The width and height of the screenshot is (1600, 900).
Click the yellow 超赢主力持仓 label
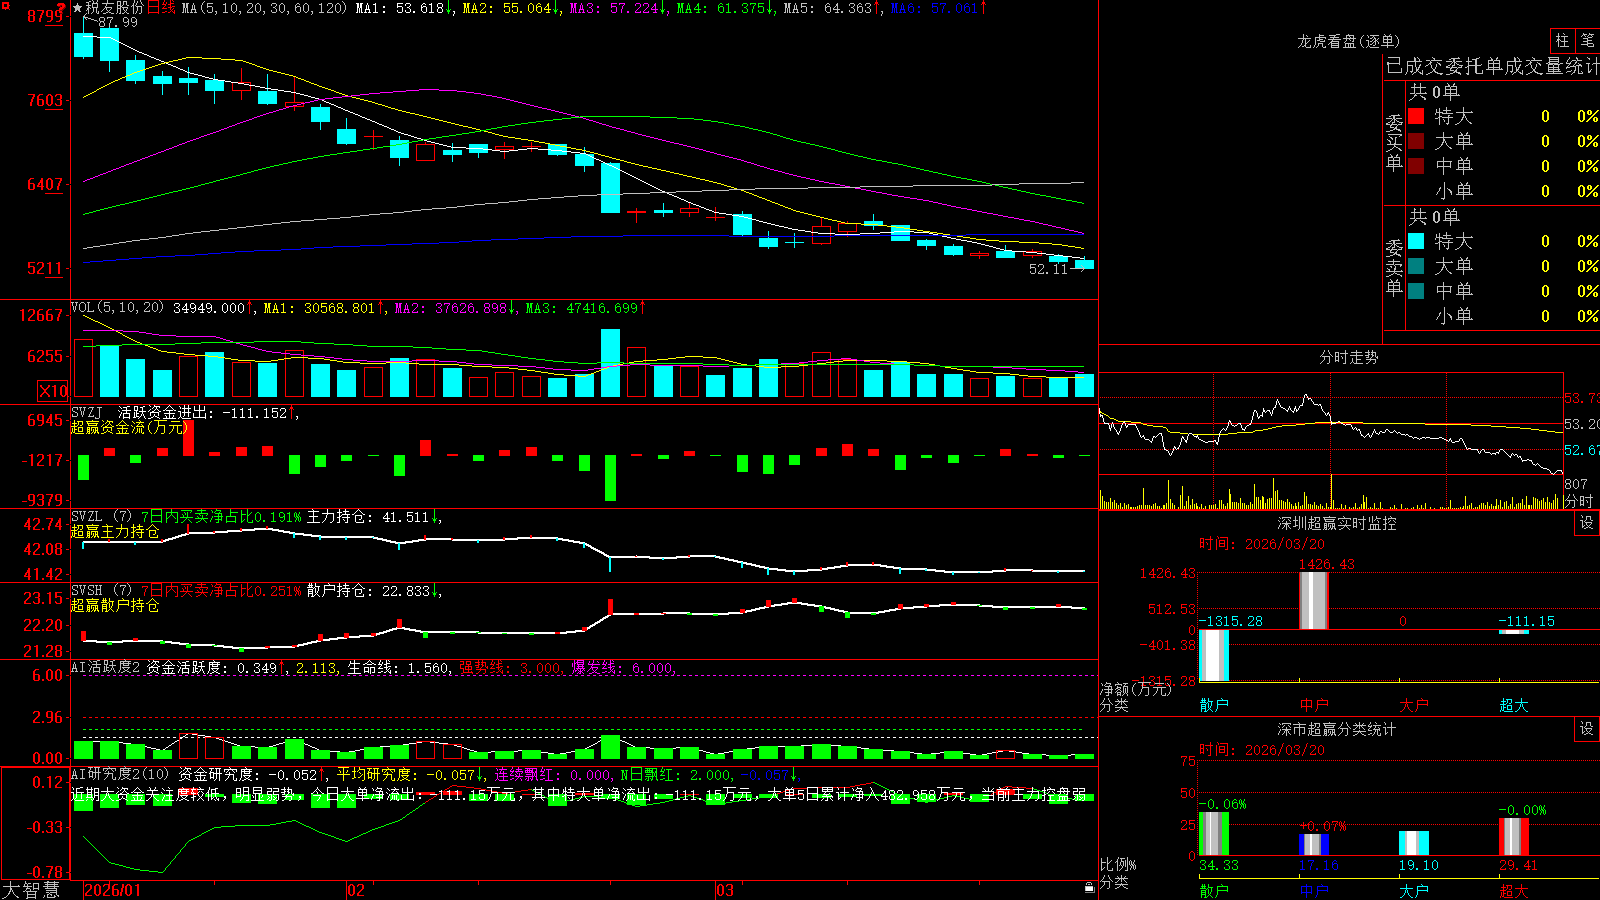pos(115,531)
